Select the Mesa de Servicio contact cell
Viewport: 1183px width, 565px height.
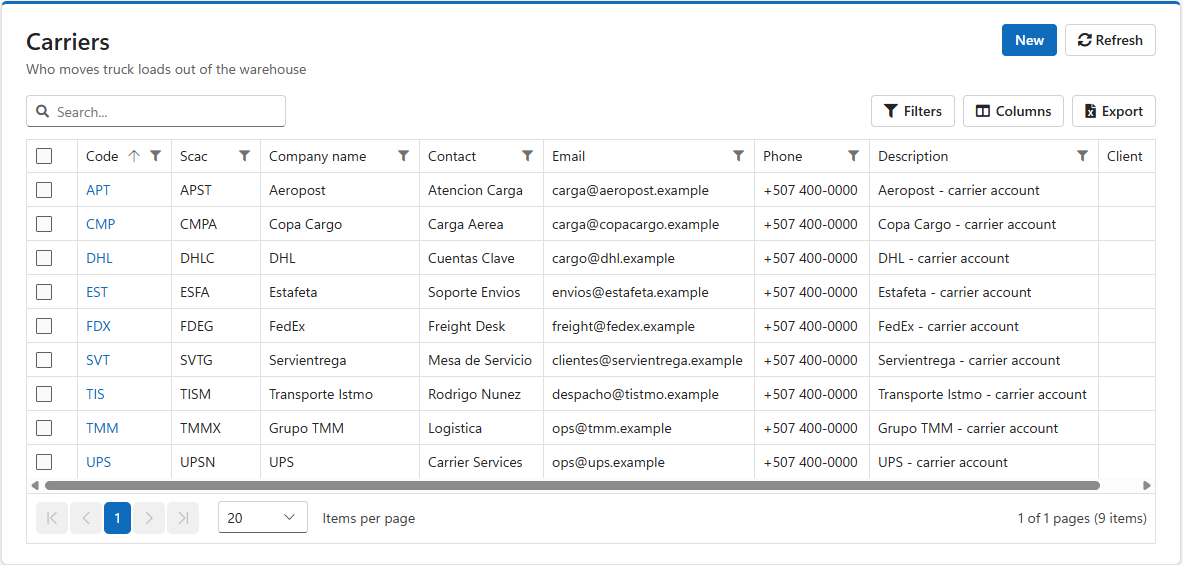click(481, 361)
